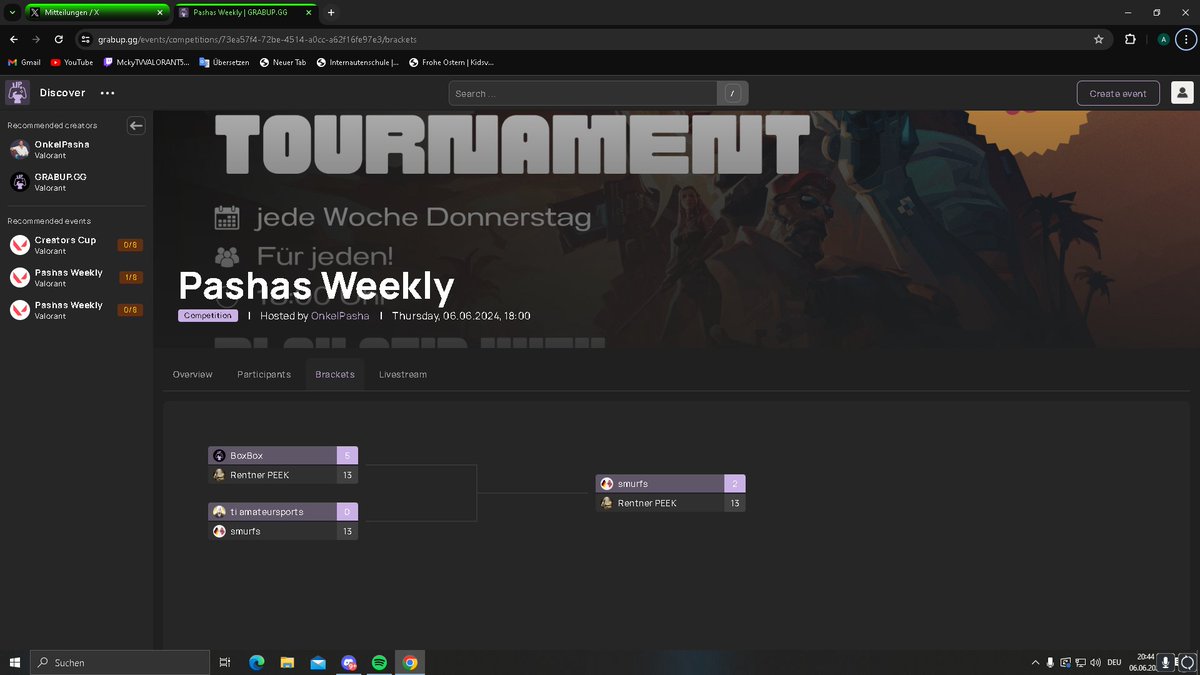
Task: Open the Chrome profile avatar 'A'
Action: click(x=1163, y=39)
